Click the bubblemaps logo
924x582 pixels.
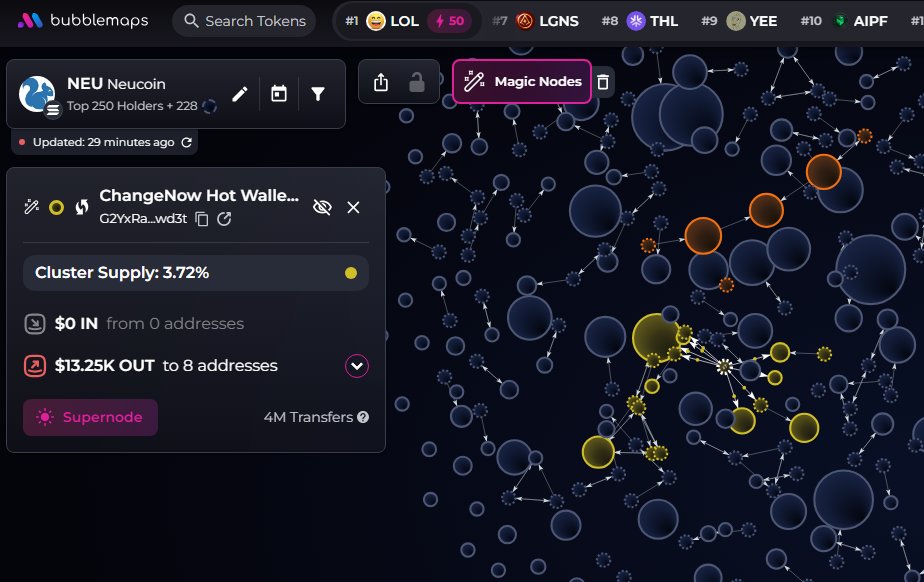(x=82, y=21)
